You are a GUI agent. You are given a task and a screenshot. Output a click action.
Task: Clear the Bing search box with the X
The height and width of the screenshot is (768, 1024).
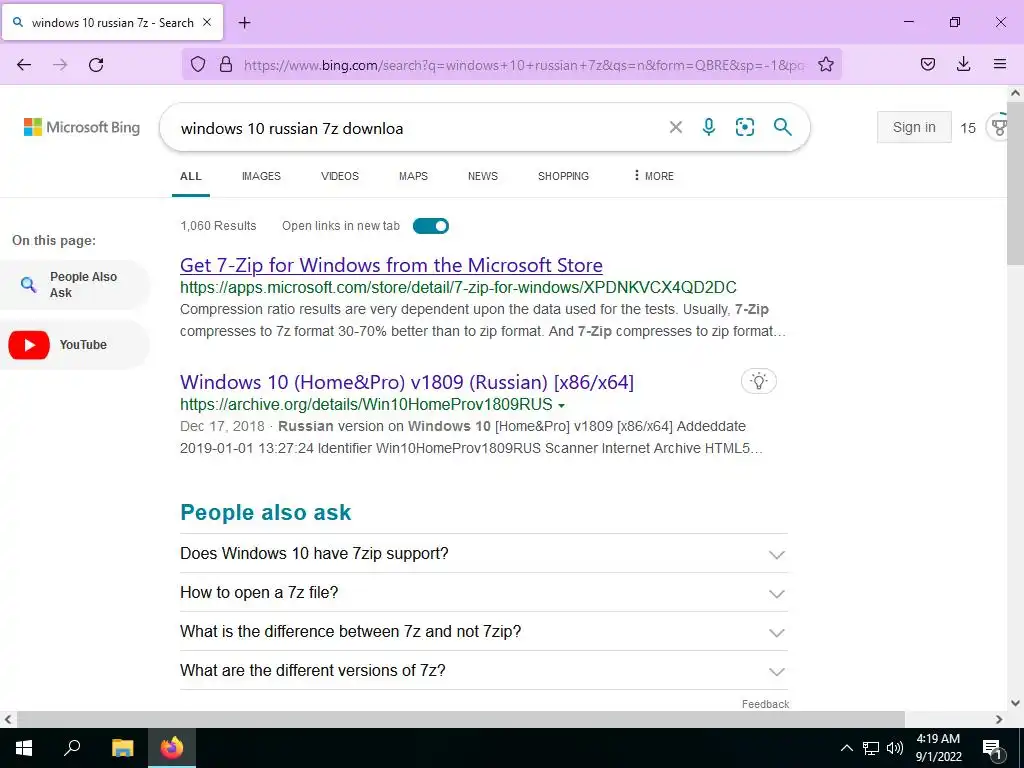pyautogui.click(x=676, y=127)
